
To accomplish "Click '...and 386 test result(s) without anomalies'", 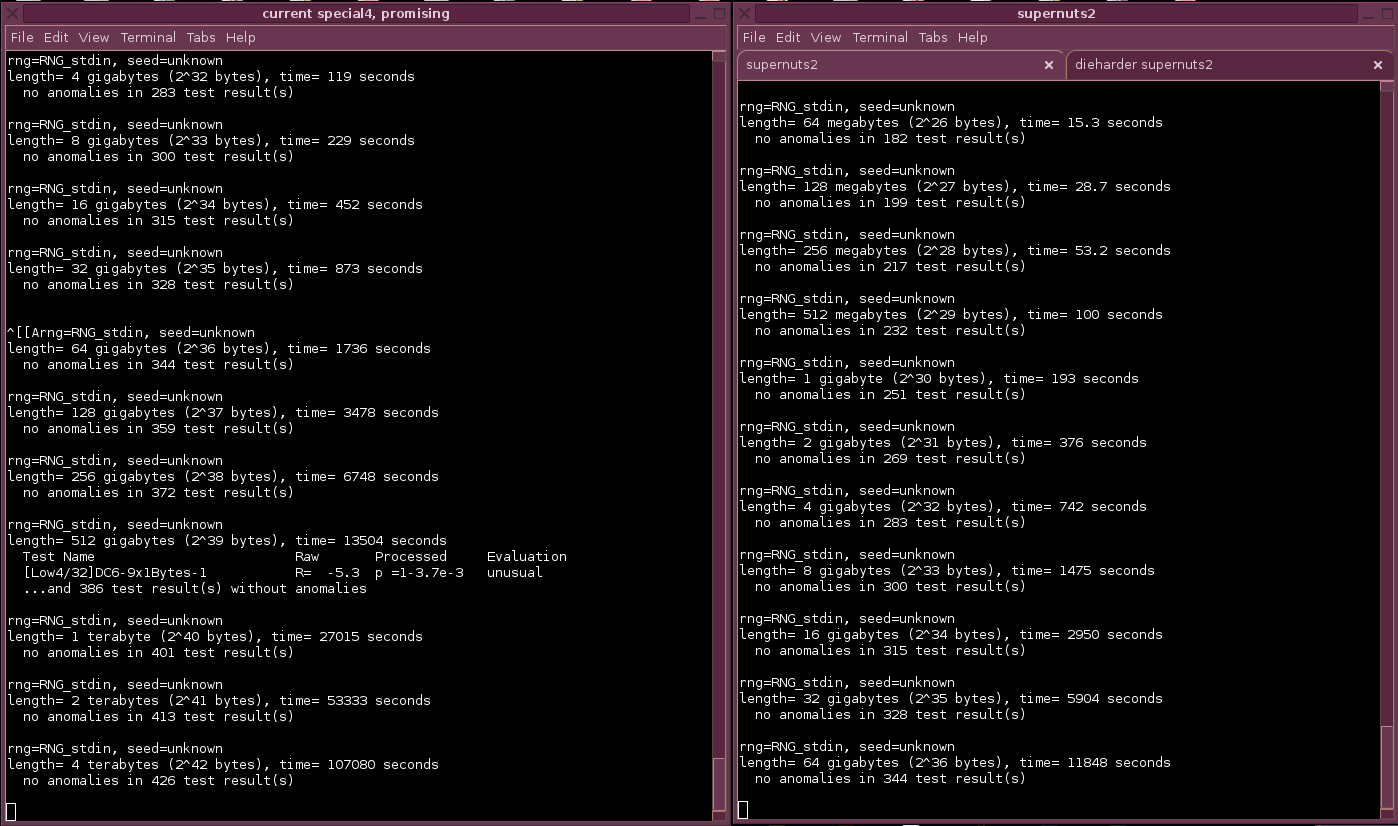I will (195, 588).
